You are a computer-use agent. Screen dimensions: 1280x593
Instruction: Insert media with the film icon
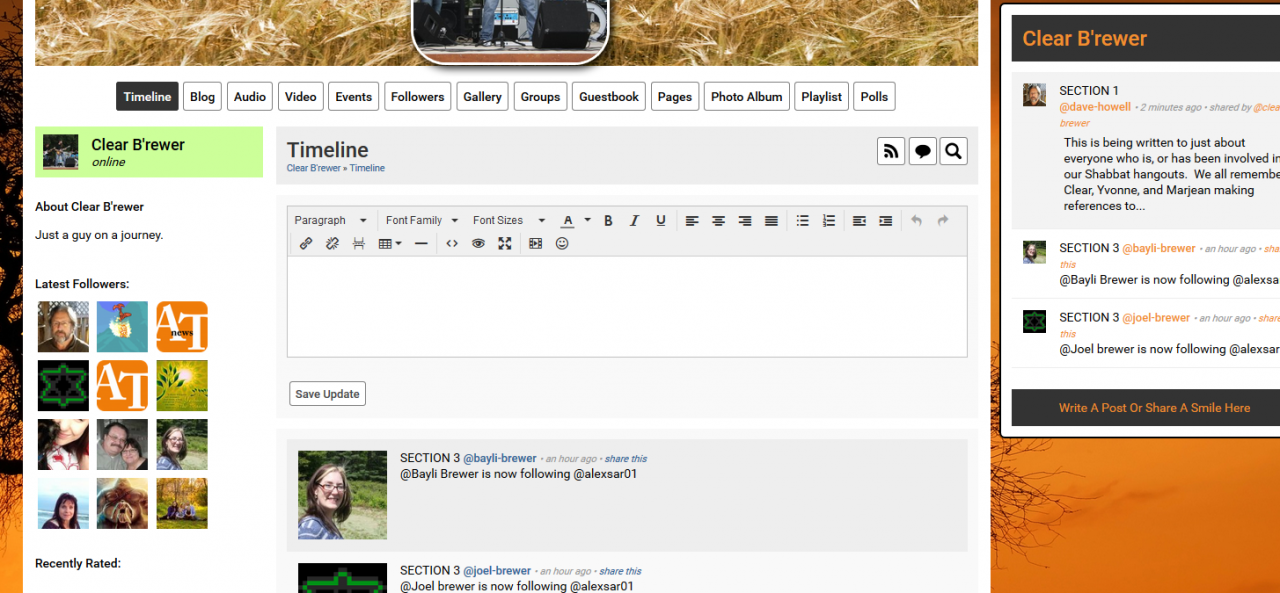(x=535, y=243)
